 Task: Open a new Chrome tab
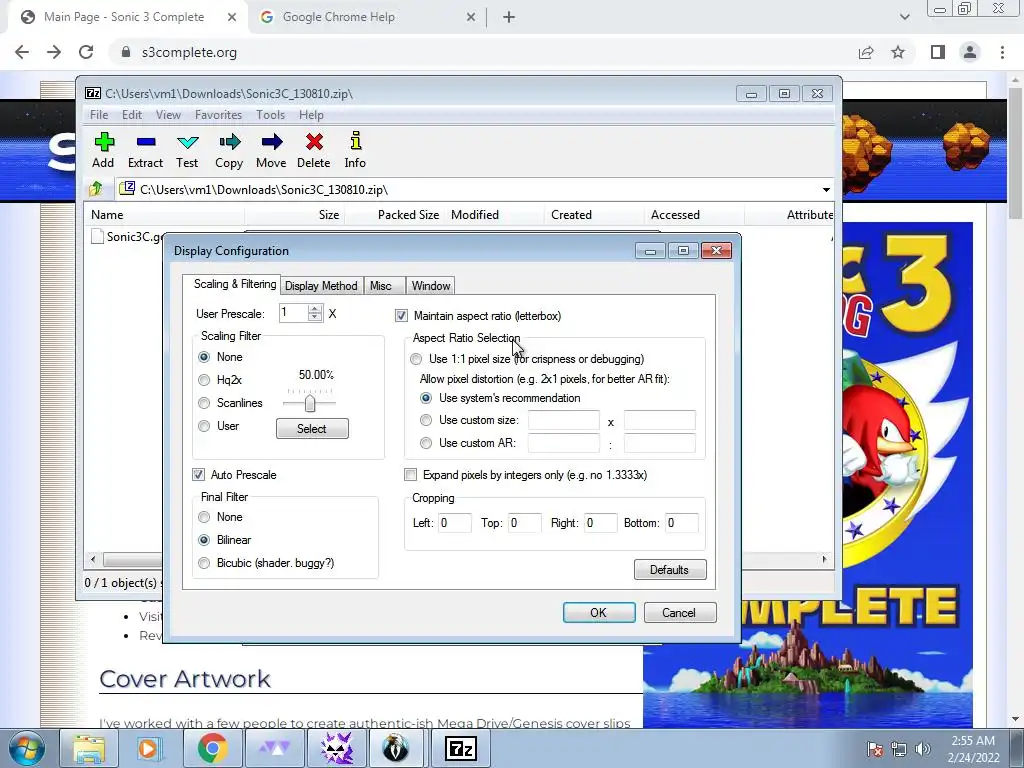tap(509, 17)
